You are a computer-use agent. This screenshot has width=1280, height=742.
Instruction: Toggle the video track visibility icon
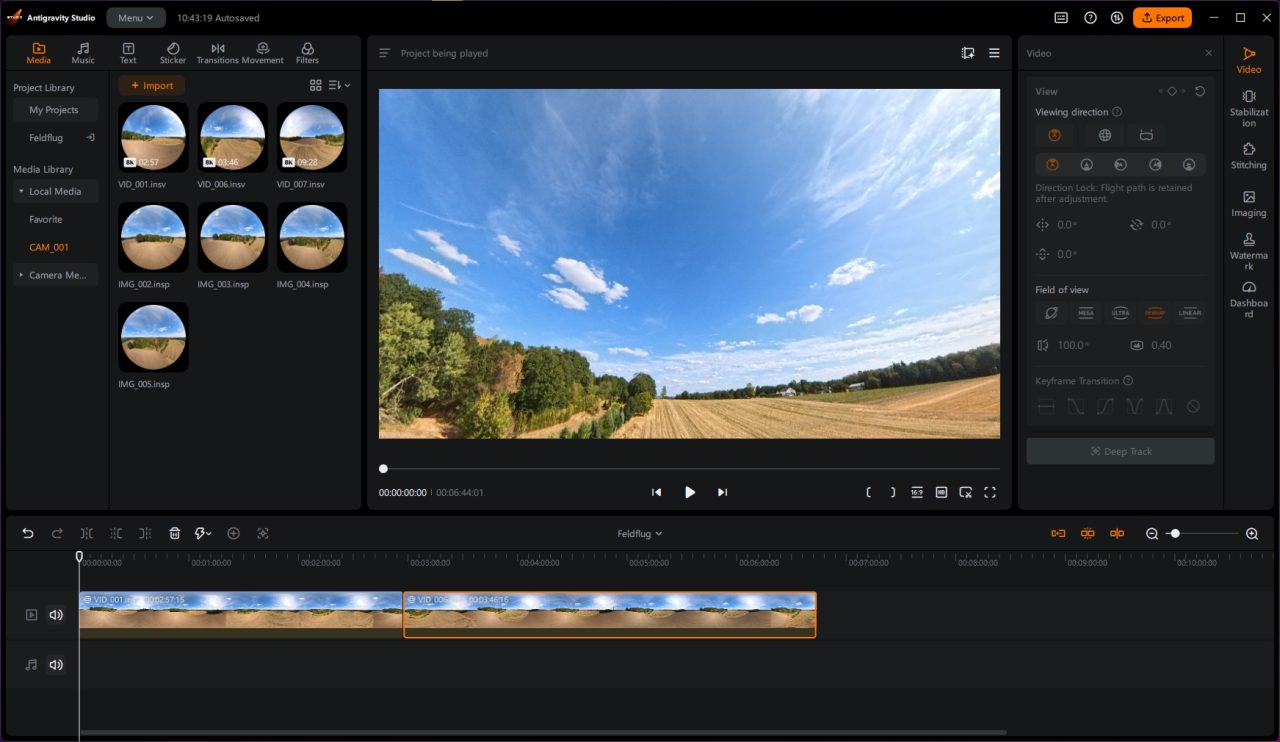[x=31, y=615]
